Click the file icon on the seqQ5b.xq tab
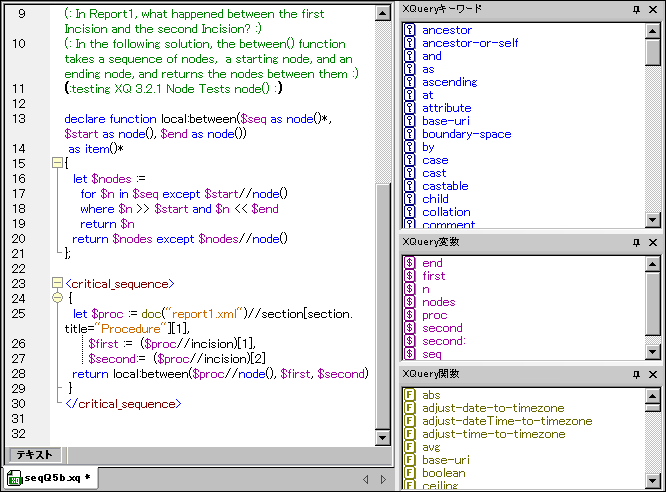The width and height of the screenshot is (666, 492). pyautogui.click(x=15, y=478)
